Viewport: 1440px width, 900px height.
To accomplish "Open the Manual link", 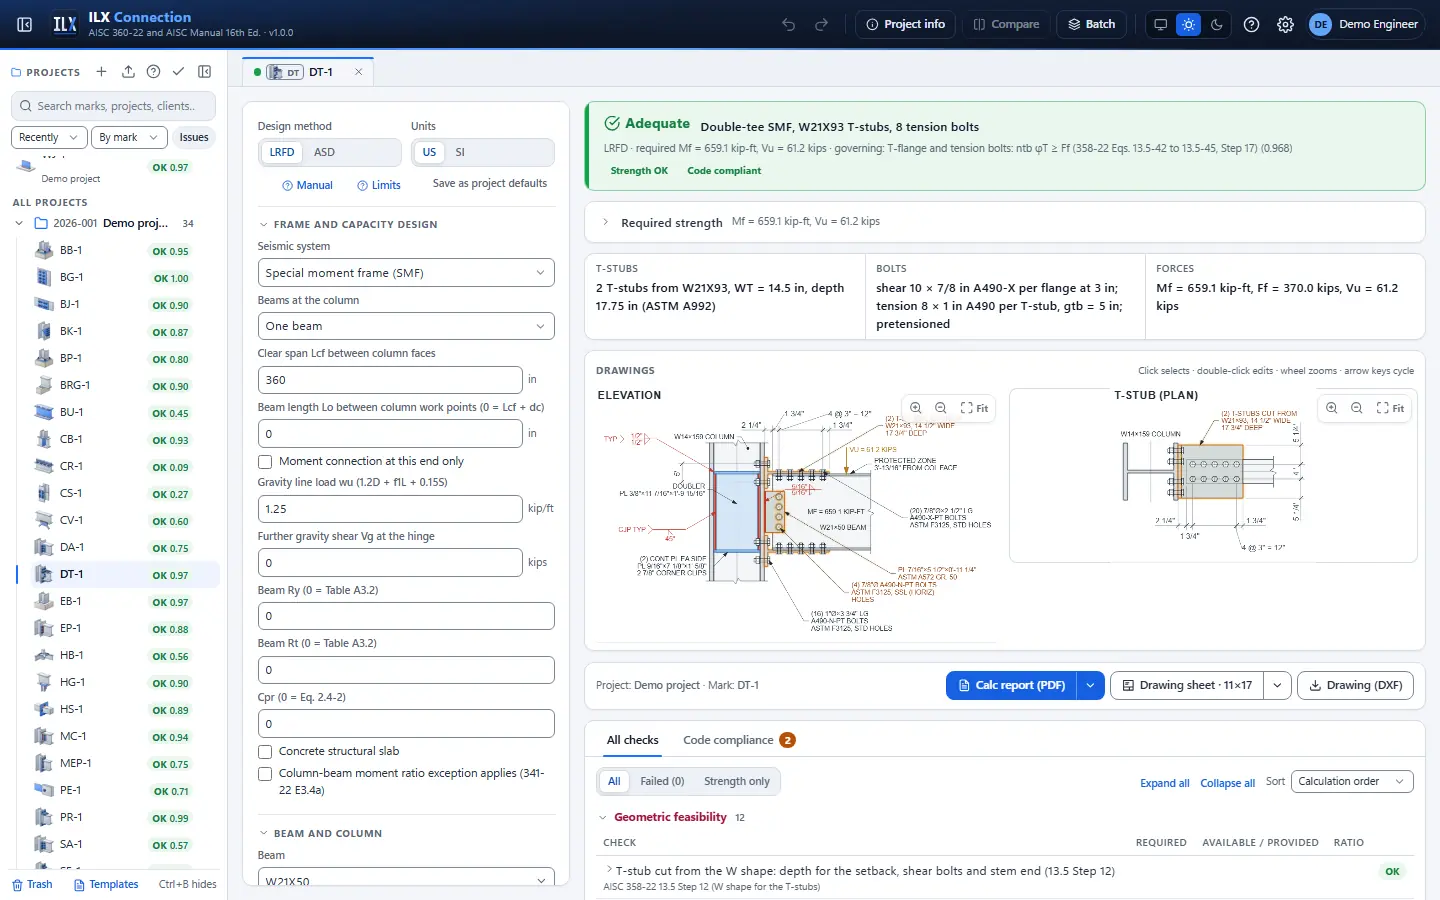I will pos(307,185).
